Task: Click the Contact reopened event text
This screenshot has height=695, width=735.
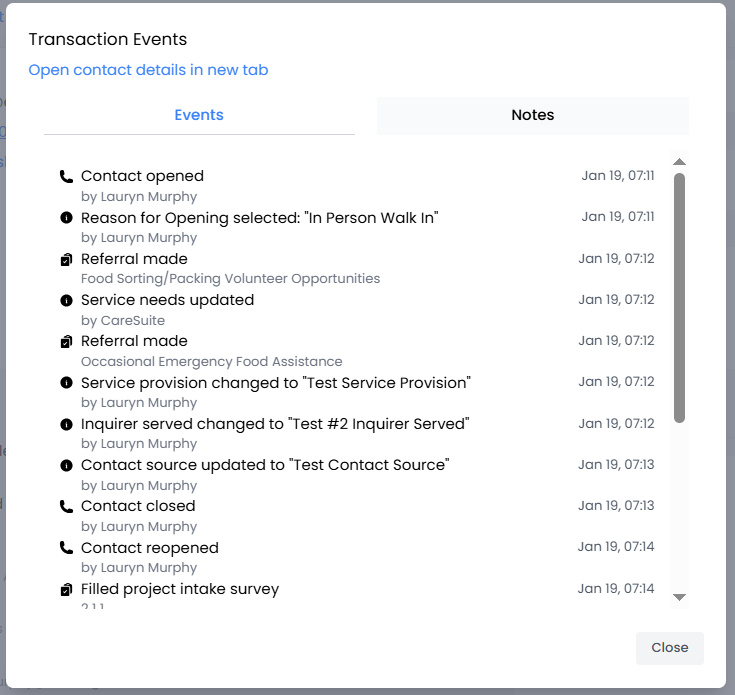Action: (x=150, y=548)
